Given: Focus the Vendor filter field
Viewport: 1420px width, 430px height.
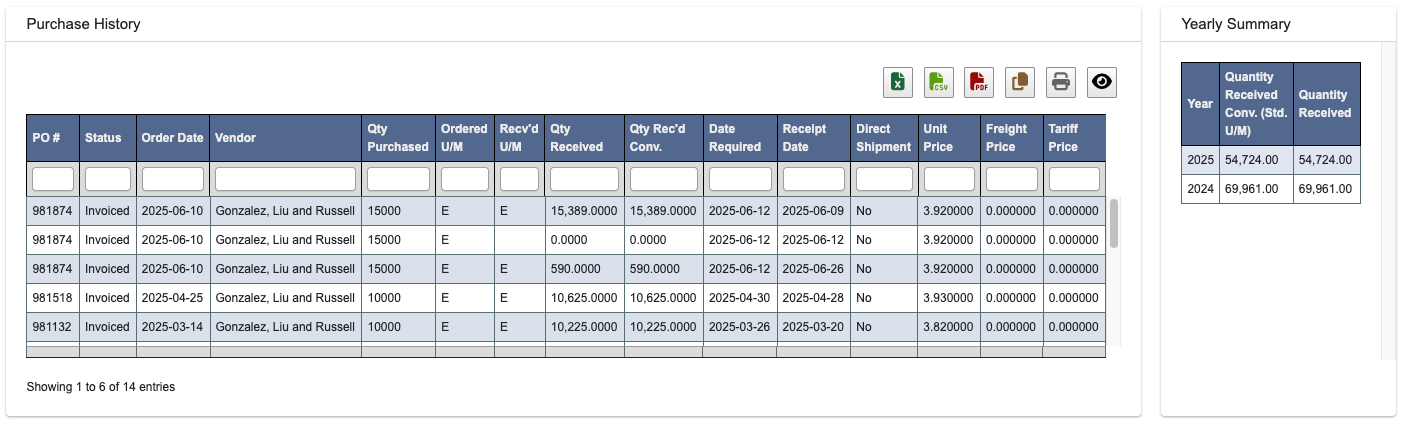Looking at the screenshot, I should pos(286,179).
